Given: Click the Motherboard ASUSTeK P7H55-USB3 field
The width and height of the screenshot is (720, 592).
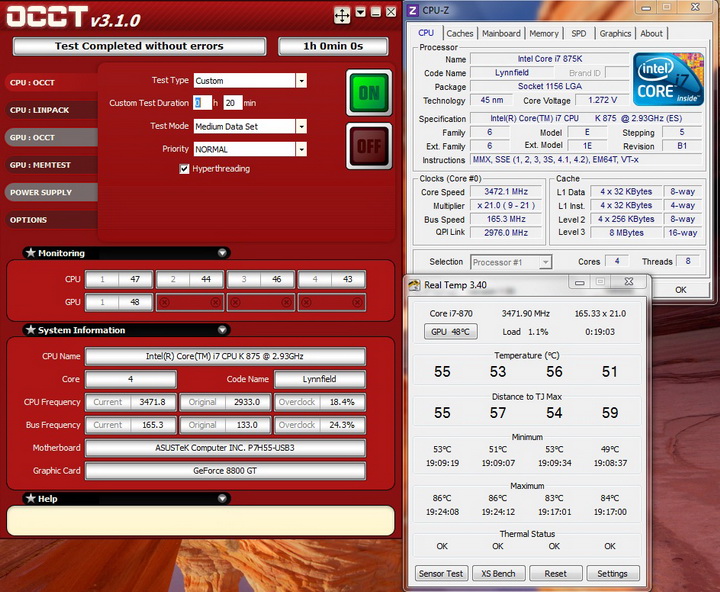Looking at the screenshot, I should (x=225, y=448).
